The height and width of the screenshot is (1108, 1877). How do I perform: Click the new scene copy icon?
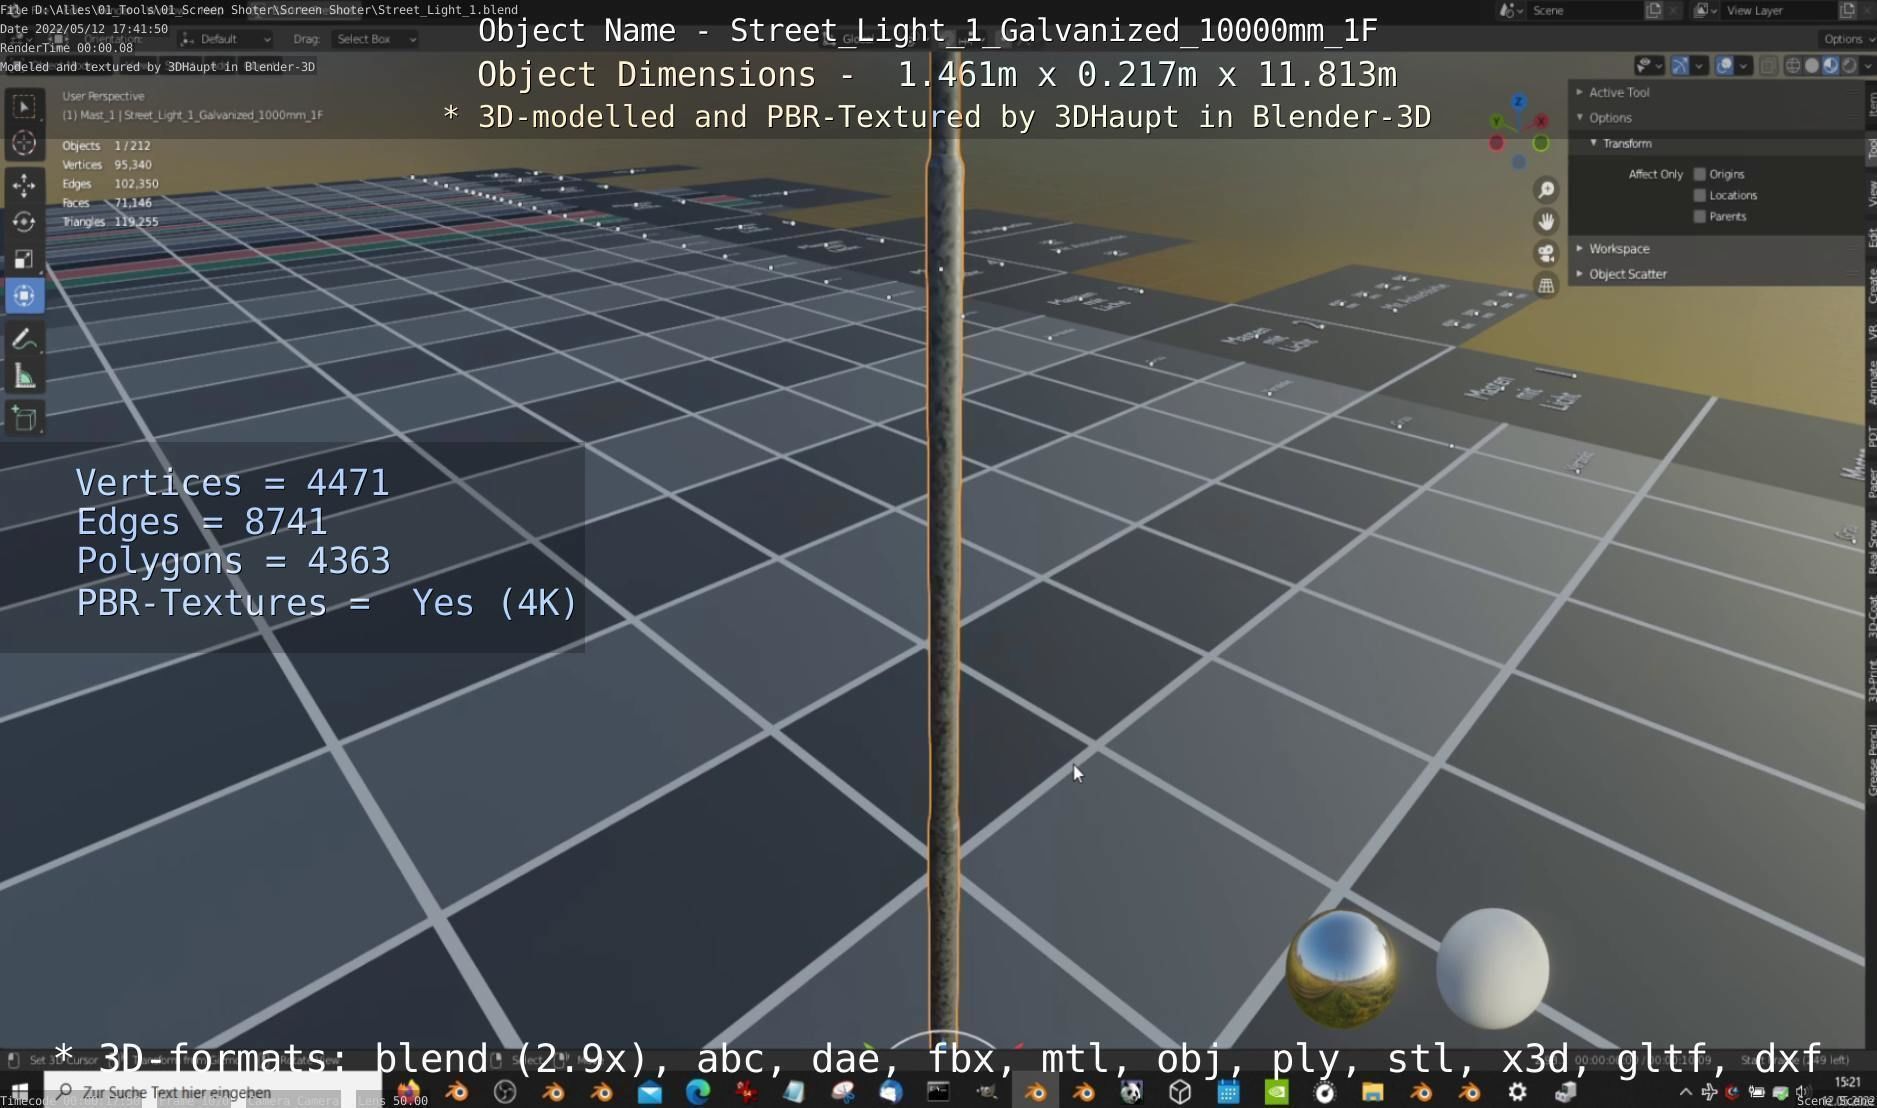click(1654, 10)
